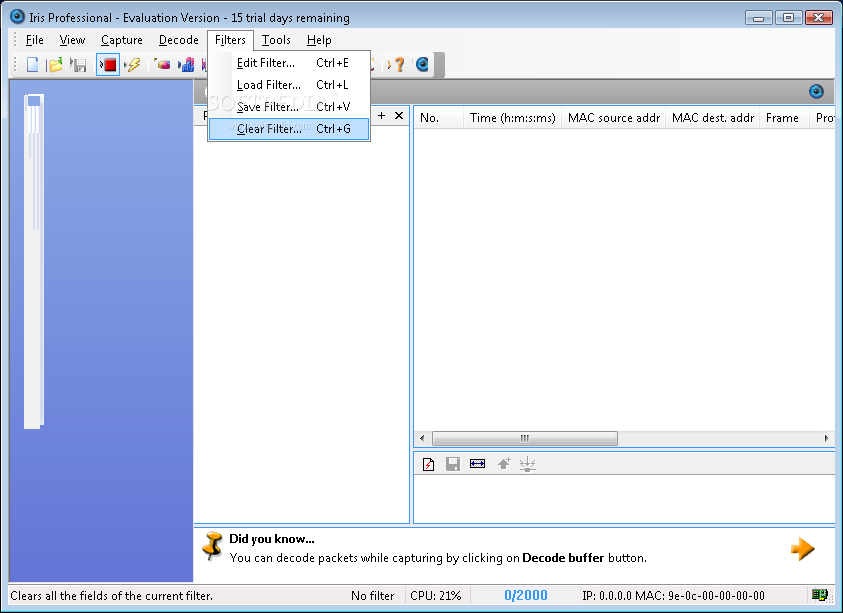Viewport: 843px width, 613px height.
Task: Click the network adapter status bar icon
Action: click(819, 595)
